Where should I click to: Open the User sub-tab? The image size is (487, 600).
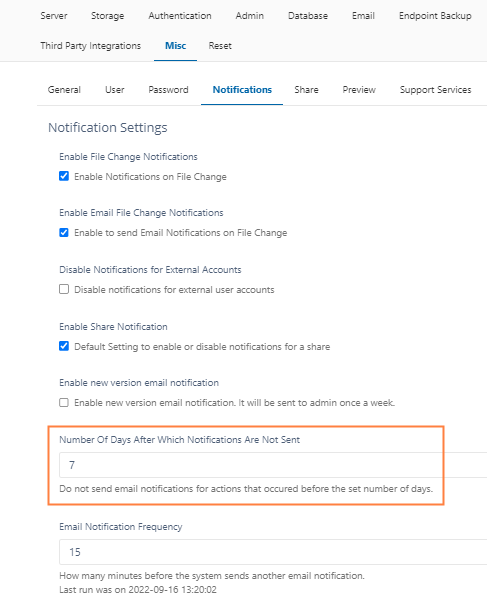click(x=115, y=90)
